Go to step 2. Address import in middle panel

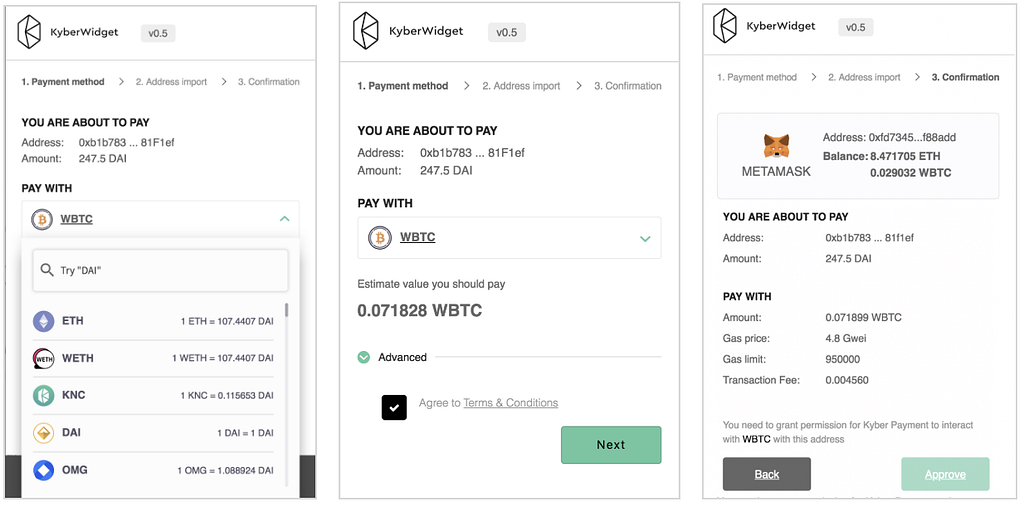point(521,86)
